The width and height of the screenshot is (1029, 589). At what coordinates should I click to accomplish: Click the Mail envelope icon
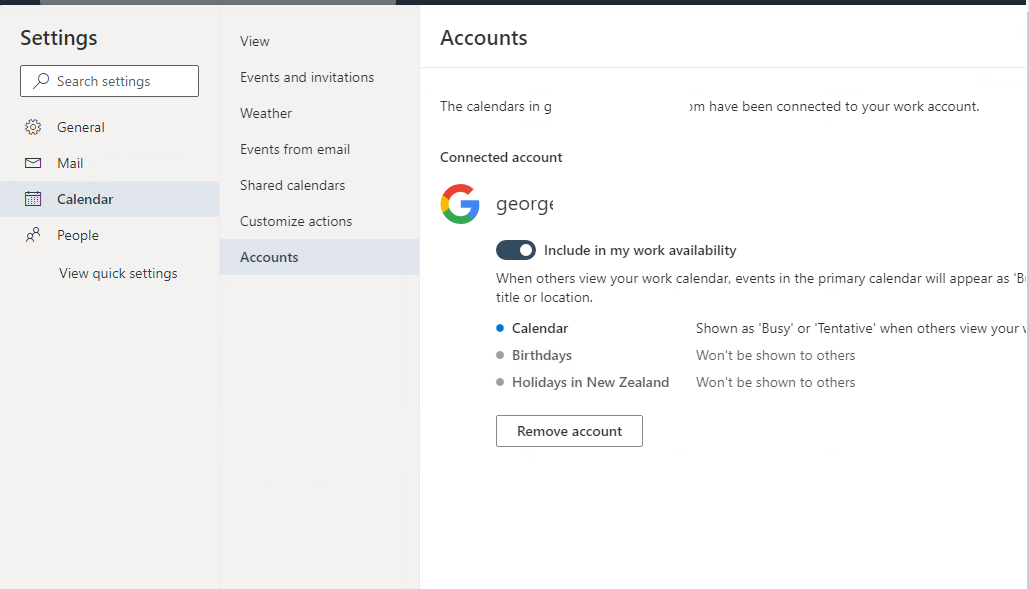click(x=33, y=163)
